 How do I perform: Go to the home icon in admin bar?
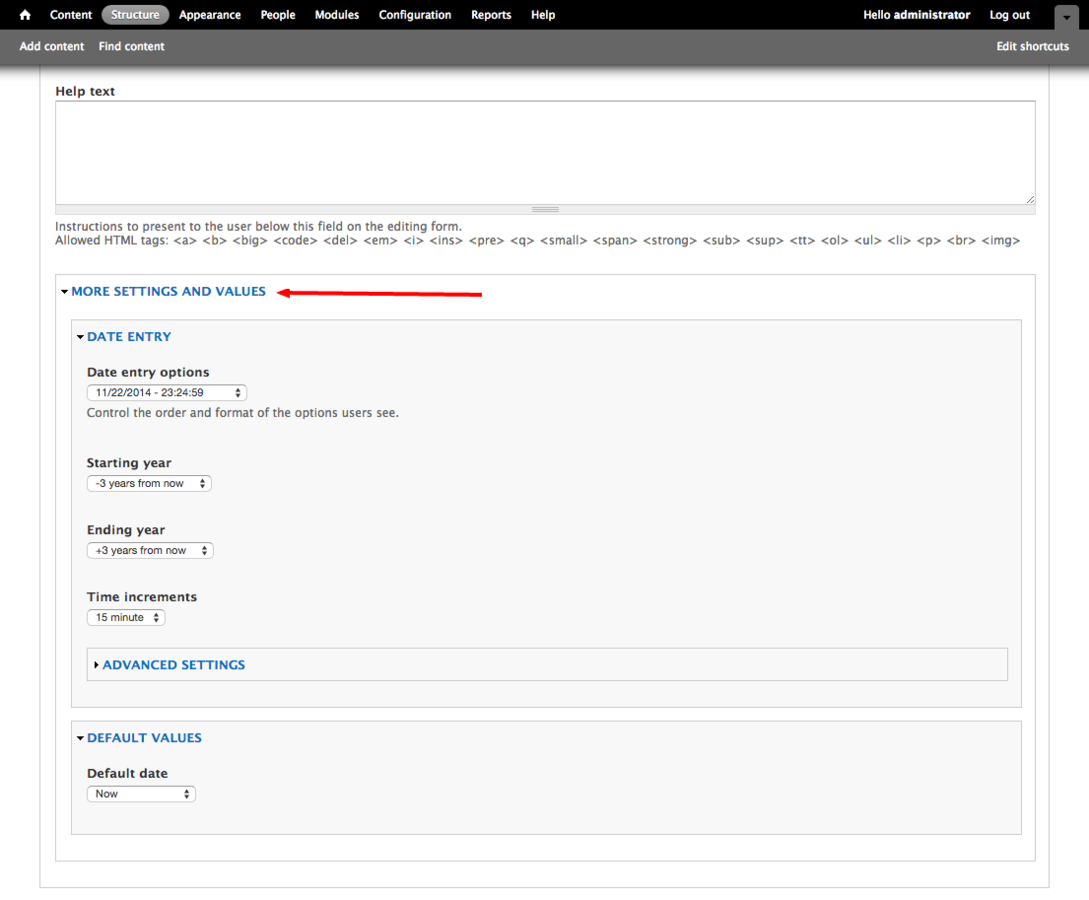pos(25,15)
